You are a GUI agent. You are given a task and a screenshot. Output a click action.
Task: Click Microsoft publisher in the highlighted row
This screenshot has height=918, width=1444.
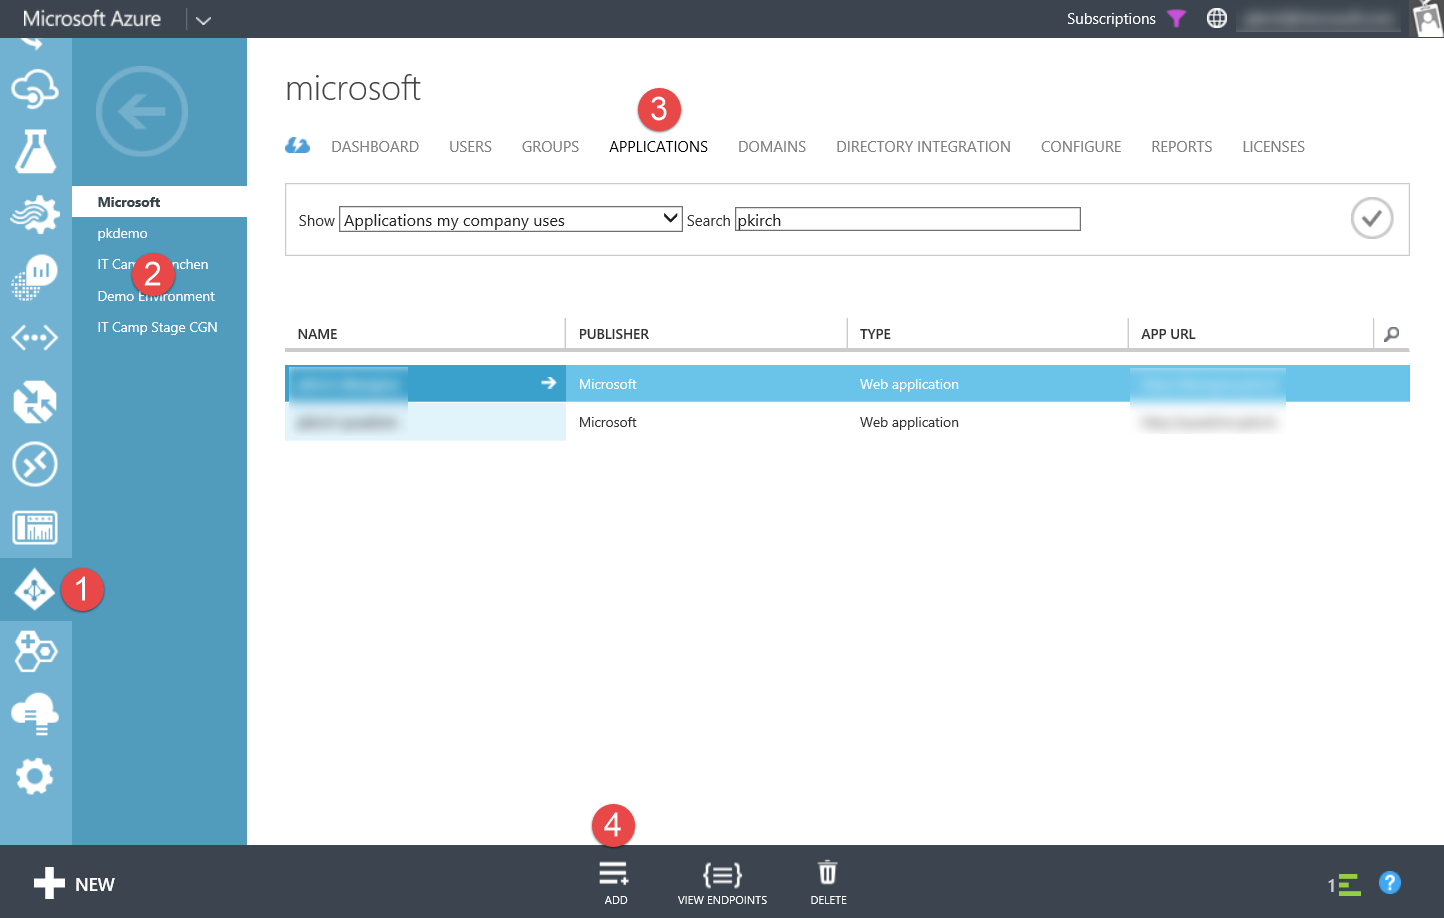[607, 384]
